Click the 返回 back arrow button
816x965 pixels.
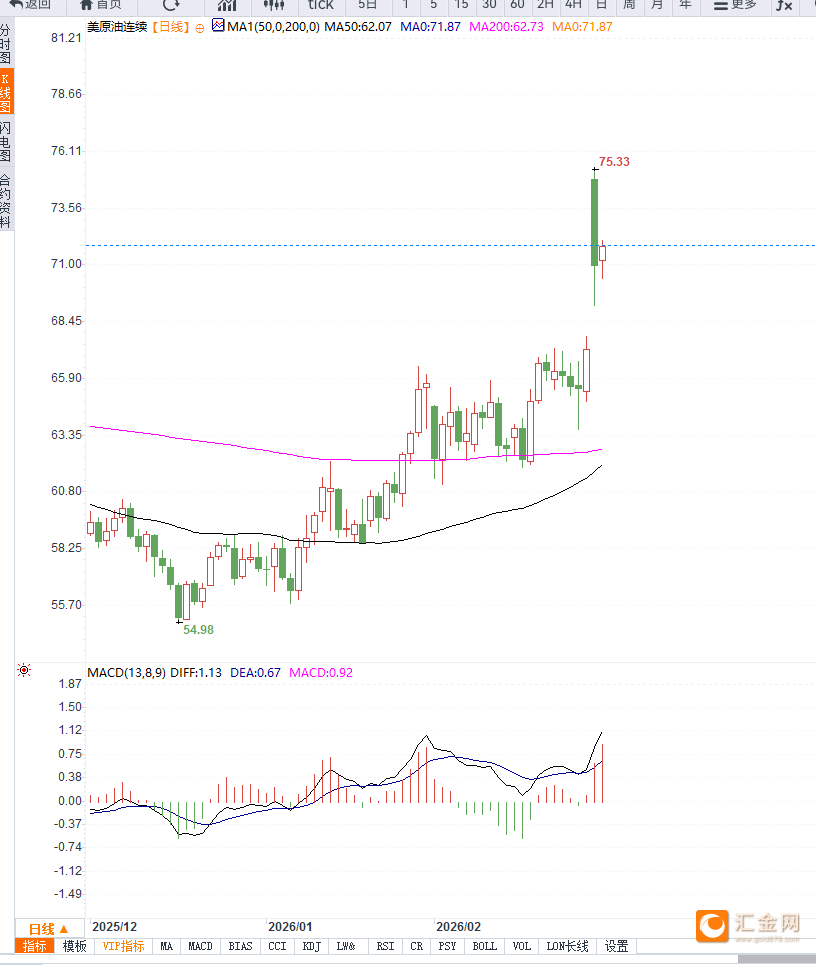(30, 5)
